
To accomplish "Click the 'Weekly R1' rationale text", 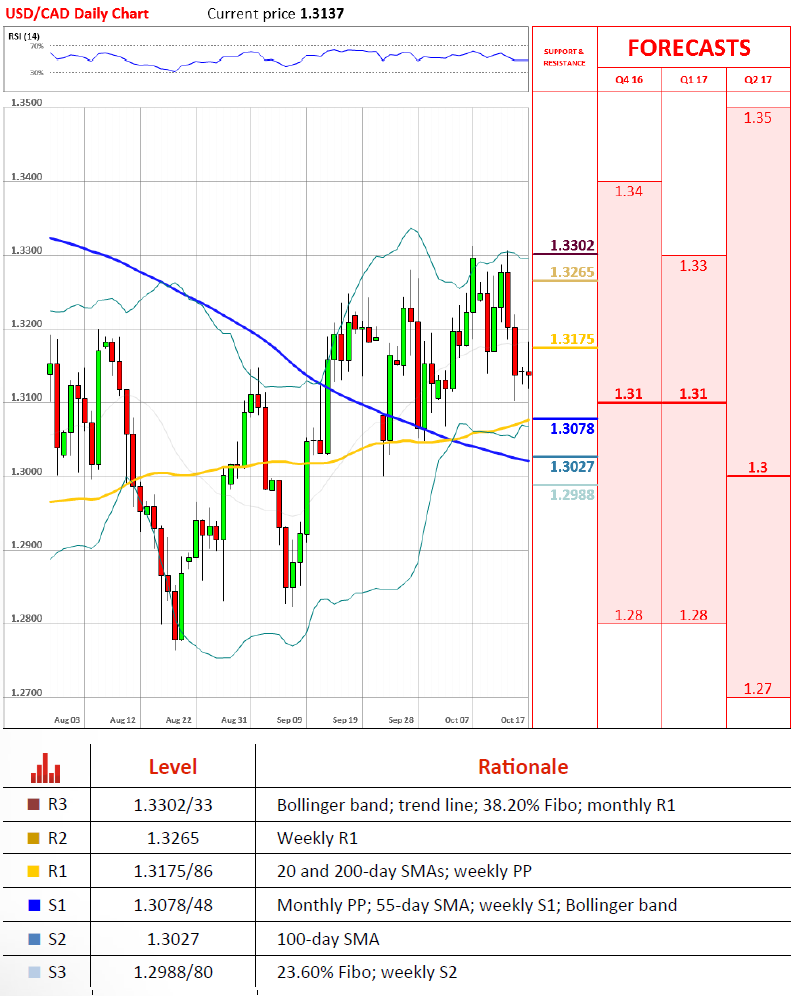I will (x=318, y=838).
